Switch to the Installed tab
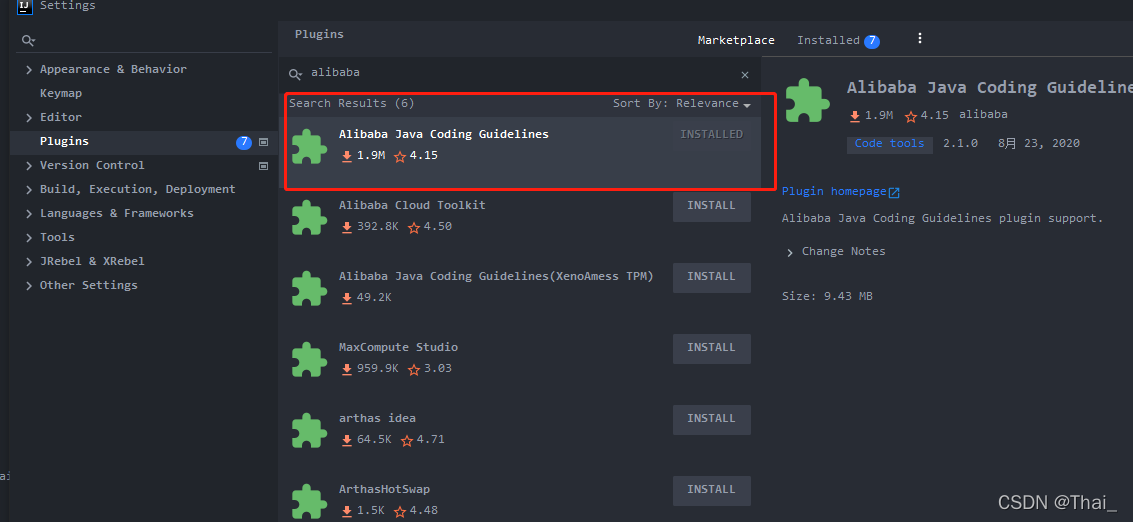1133x522 pixels. (837, 40)
